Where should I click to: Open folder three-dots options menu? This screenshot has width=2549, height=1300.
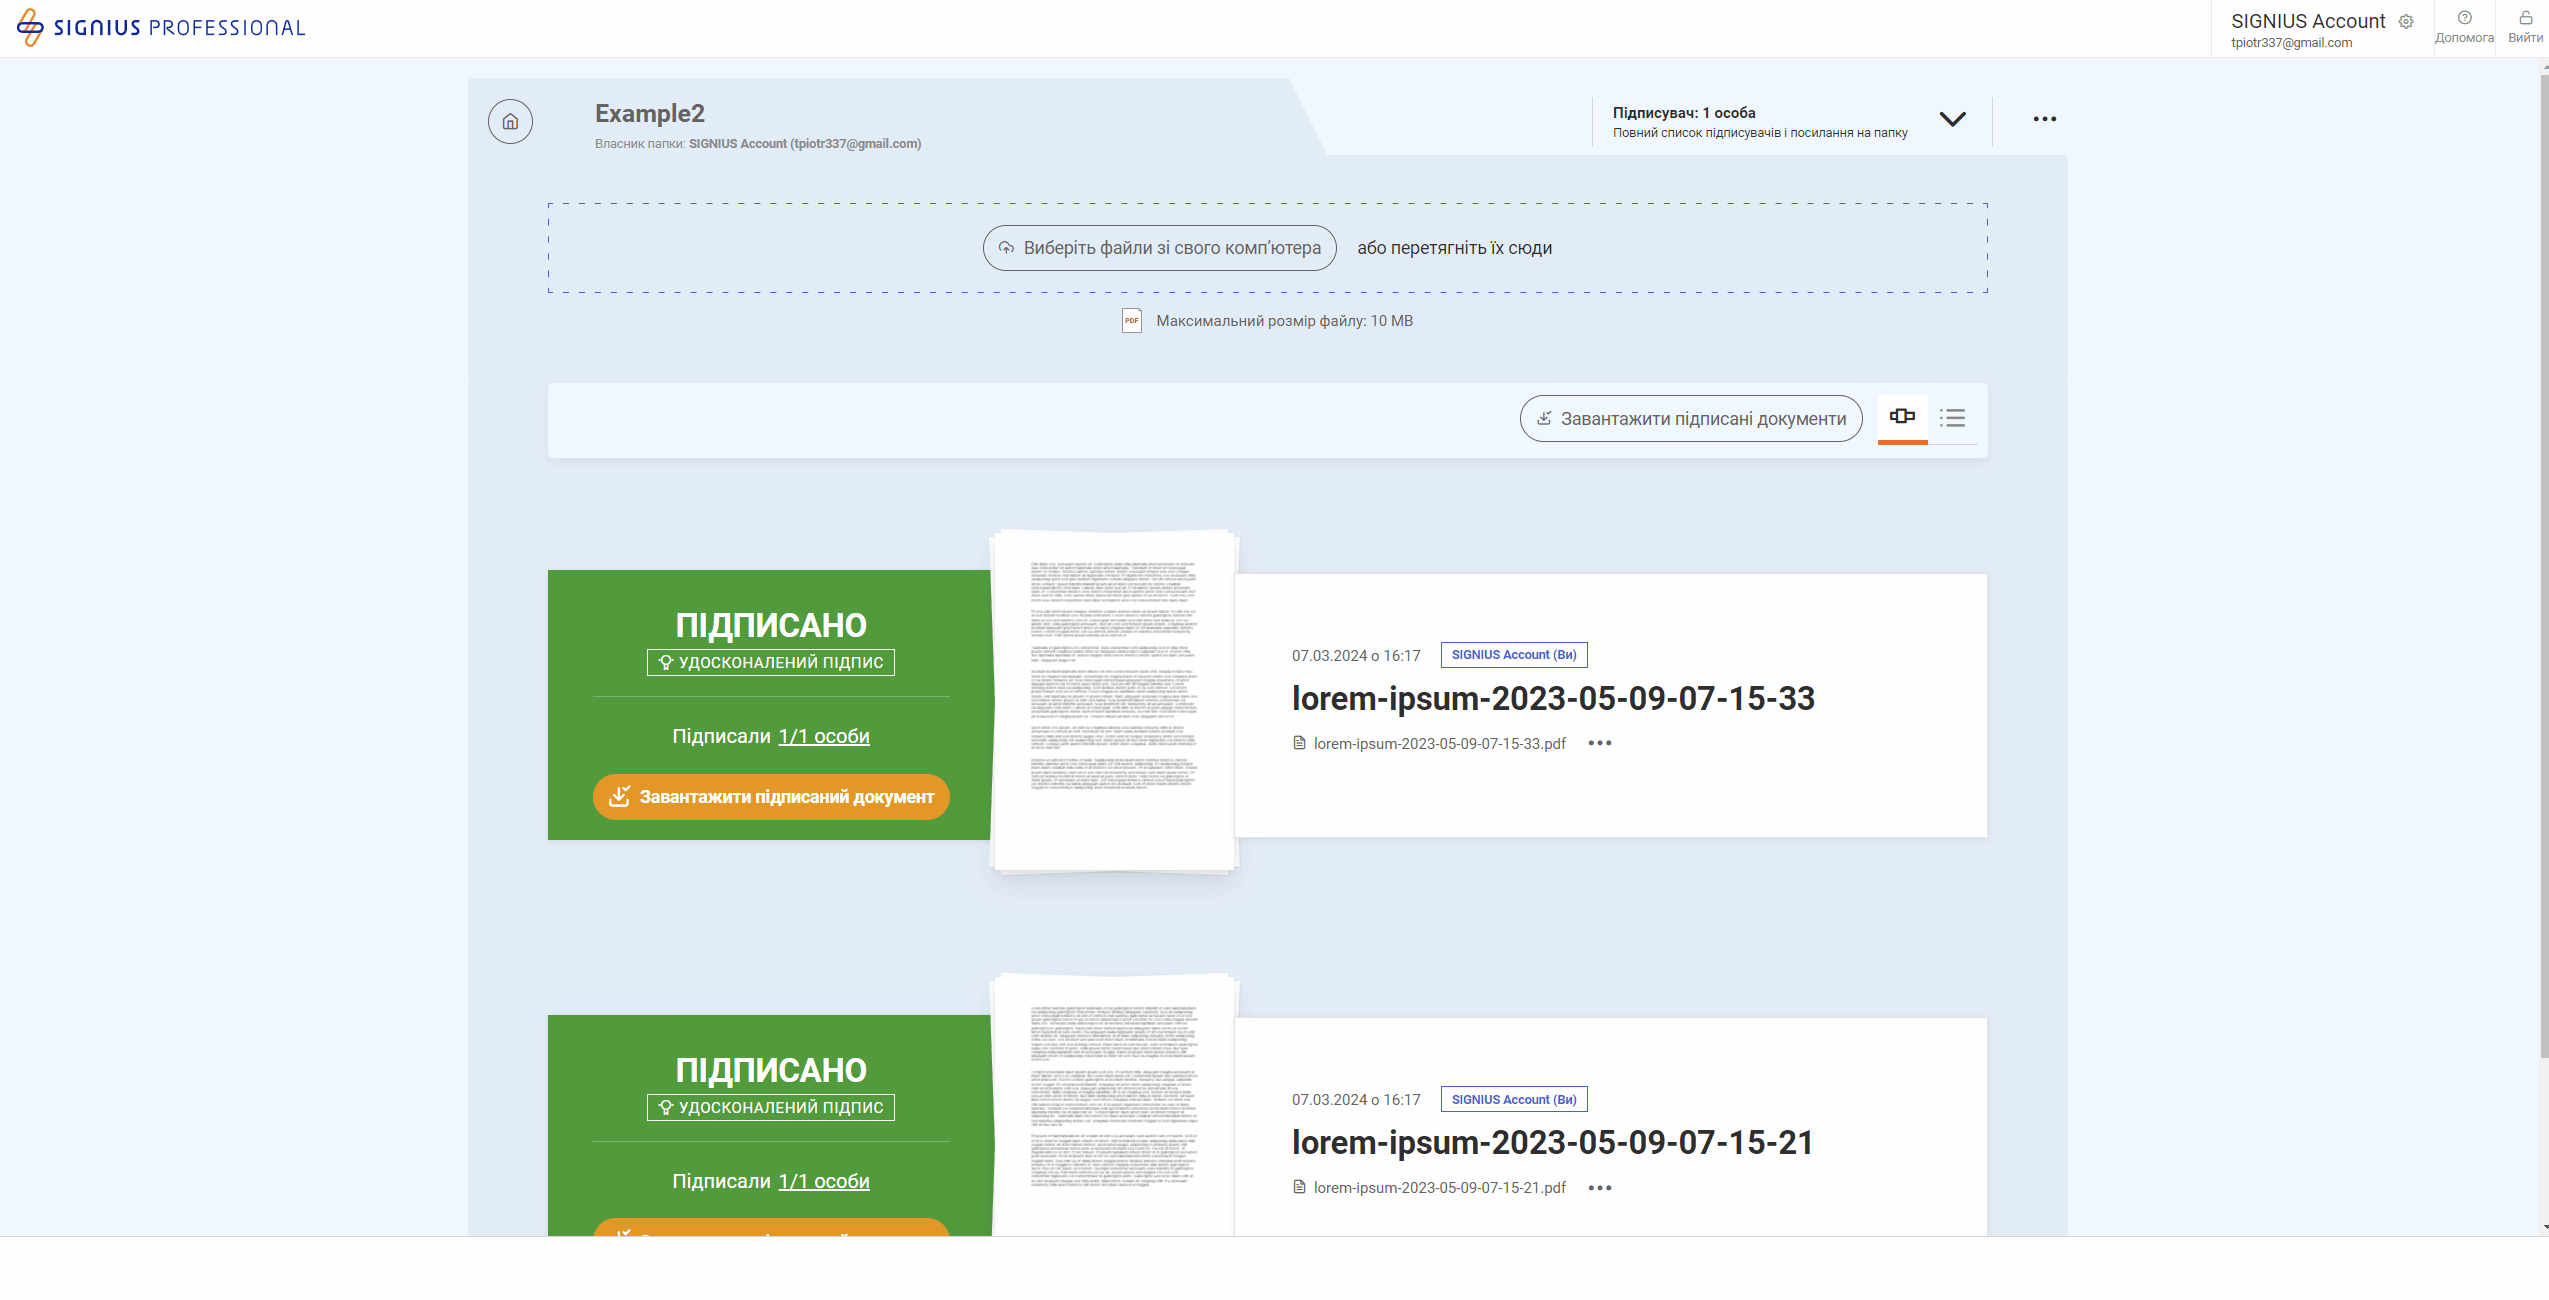pos(2044,119)
